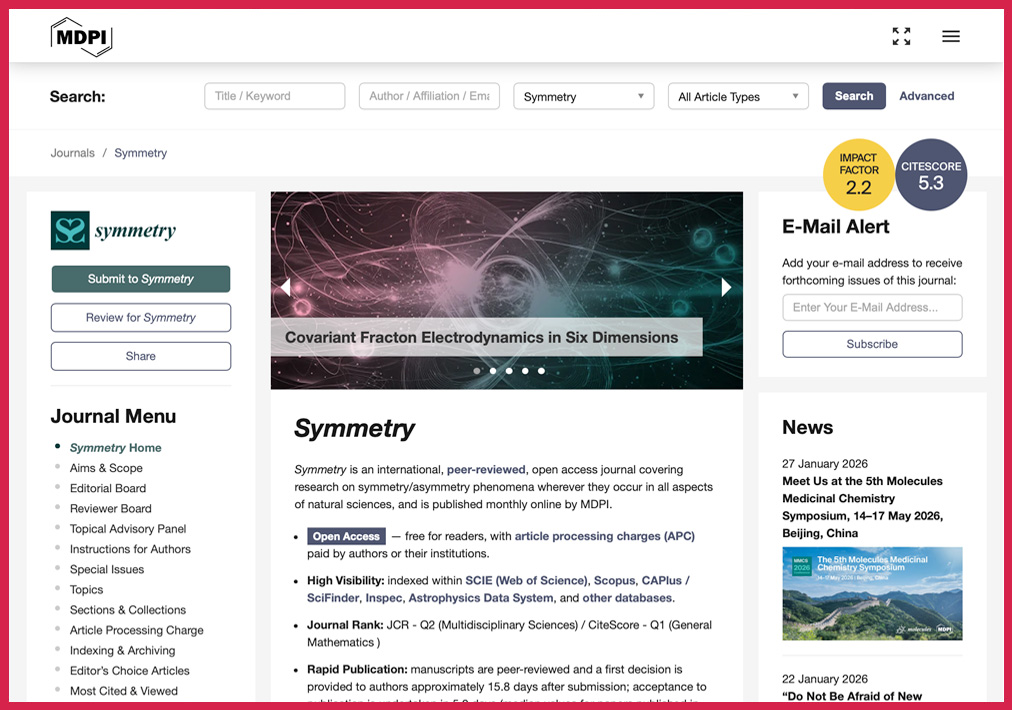Open Most Cited & Viewed menu item
Image resolution: width=1012 pixels, height=710 pixels.
pyautogui.click(x=123, y=691)
